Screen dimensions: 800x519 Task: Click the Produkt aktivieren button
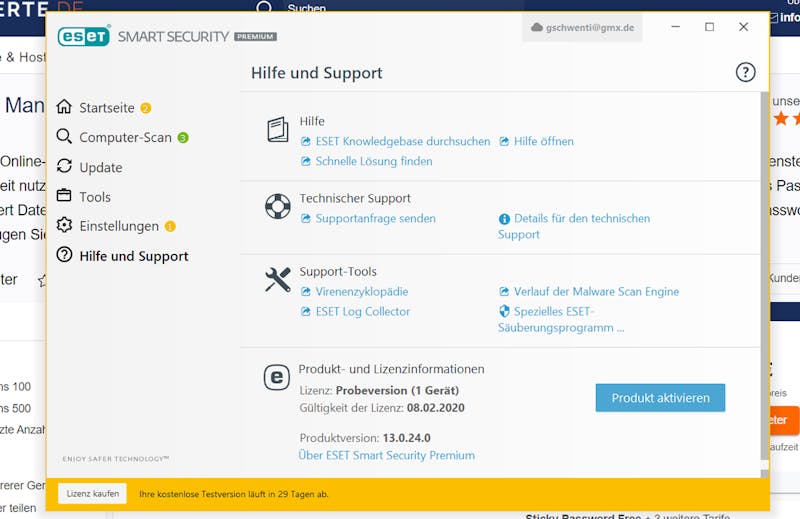[x=660, y=398]
